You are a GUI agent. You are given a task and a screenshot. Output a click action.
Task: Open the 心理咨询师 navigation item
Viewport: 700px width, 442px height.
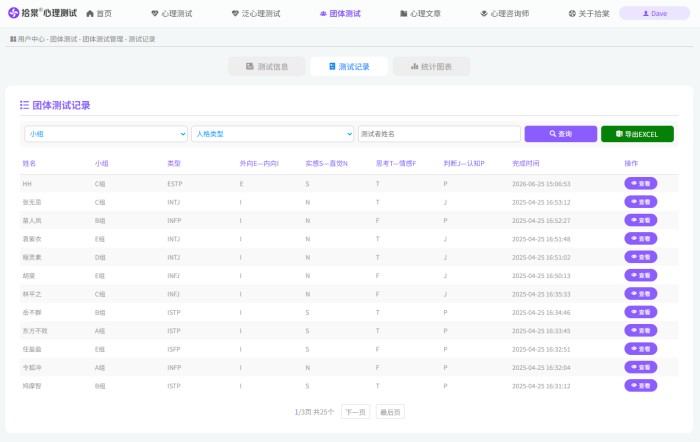tap(505, 13)
